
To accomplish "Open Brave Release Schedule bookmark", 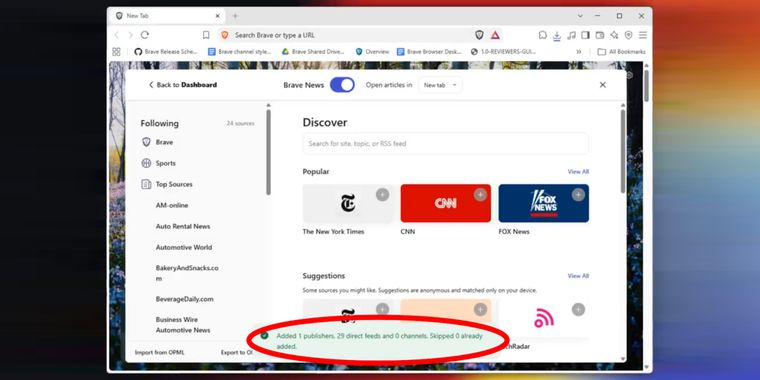I will point(166,51).
